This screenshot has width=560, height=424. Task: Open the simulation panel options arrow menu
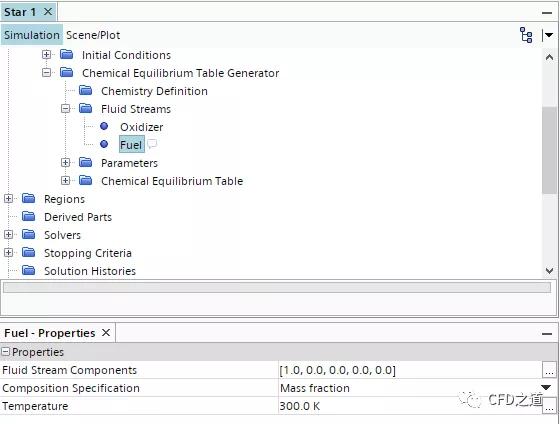[x=548, y=35]
